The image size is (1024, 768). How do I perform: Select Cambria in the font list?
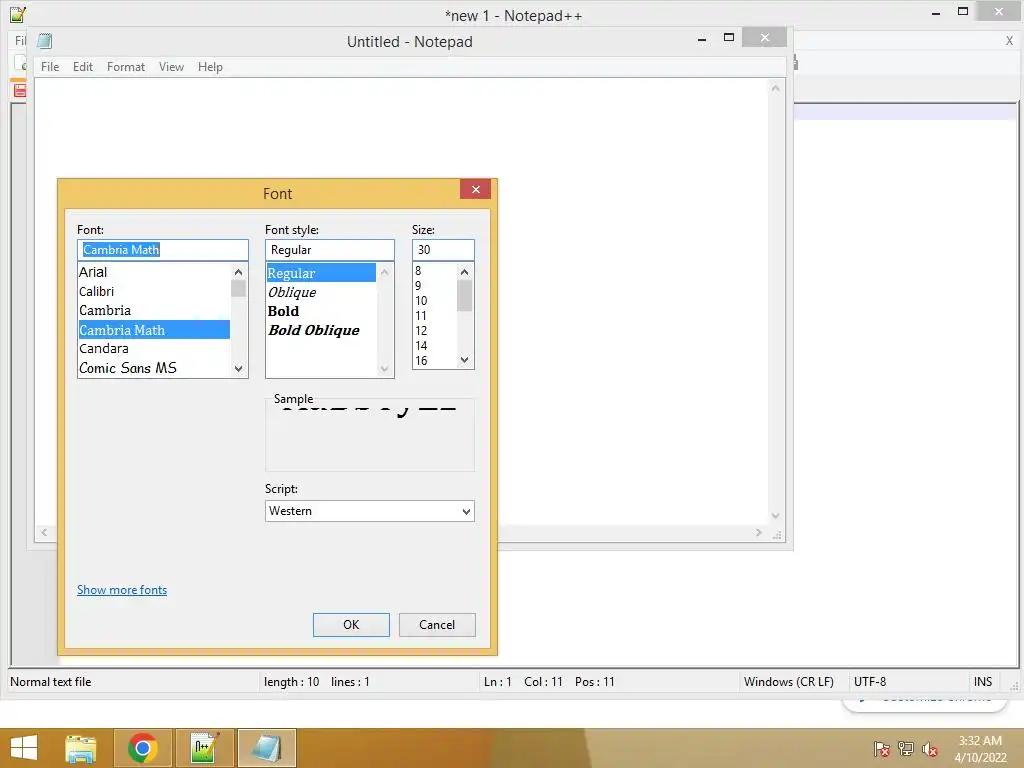[x=154, y=311]
